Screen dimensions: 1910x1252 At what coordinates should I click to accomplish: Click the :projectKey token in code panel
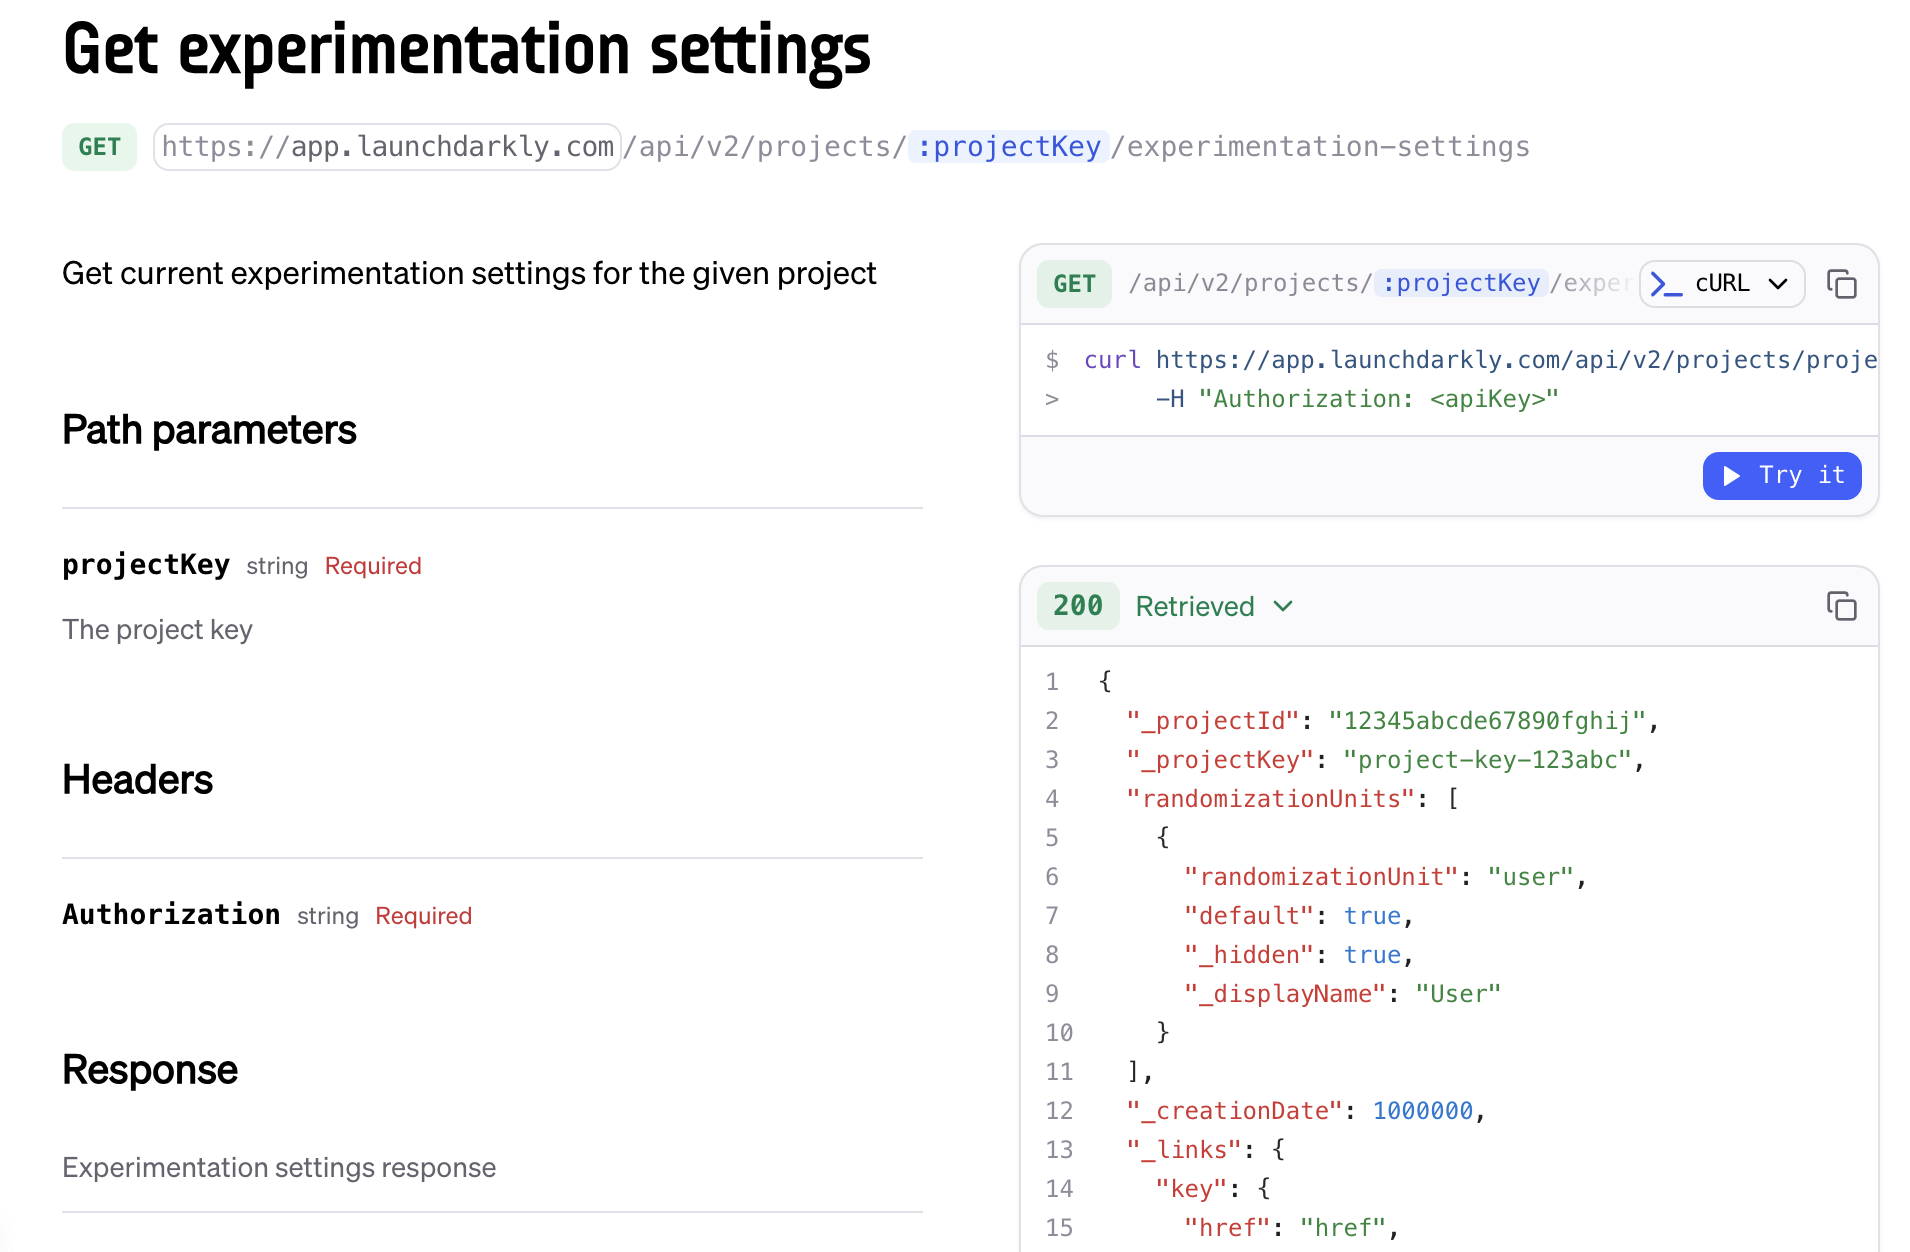(1460, 284)
